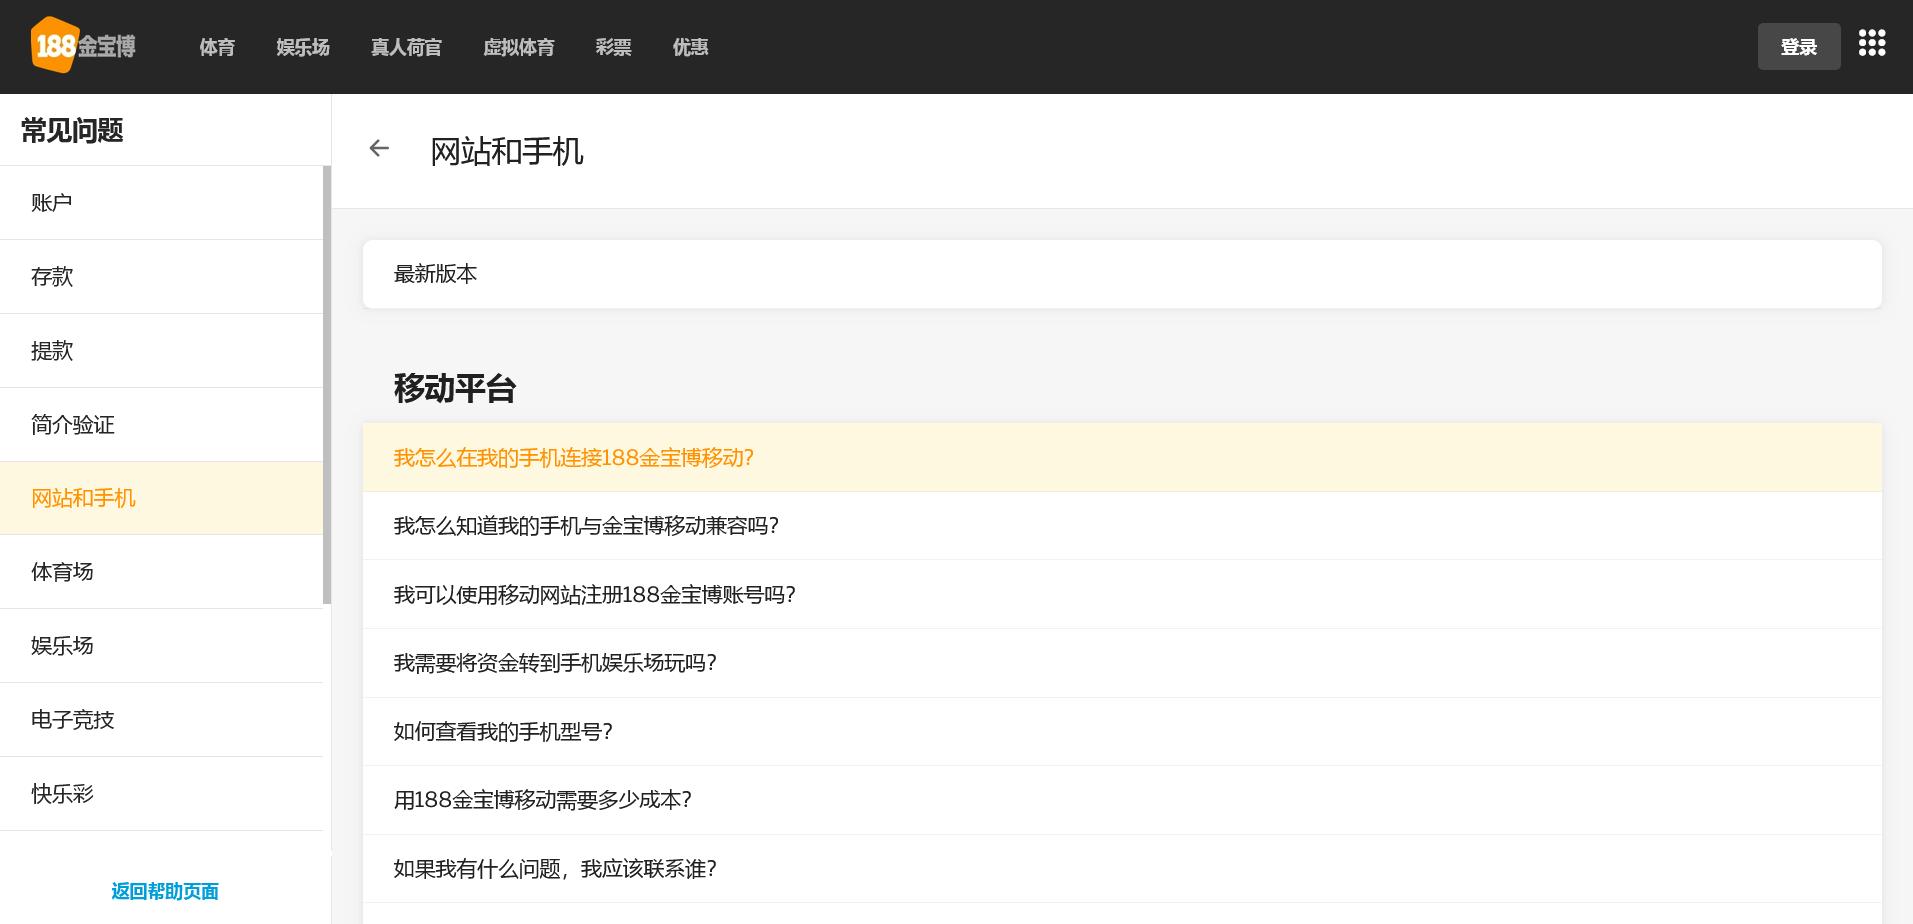Select 真人荷官 in the top navigation
This screenshot has width=1913, height=924.
(x=406, y=47)
